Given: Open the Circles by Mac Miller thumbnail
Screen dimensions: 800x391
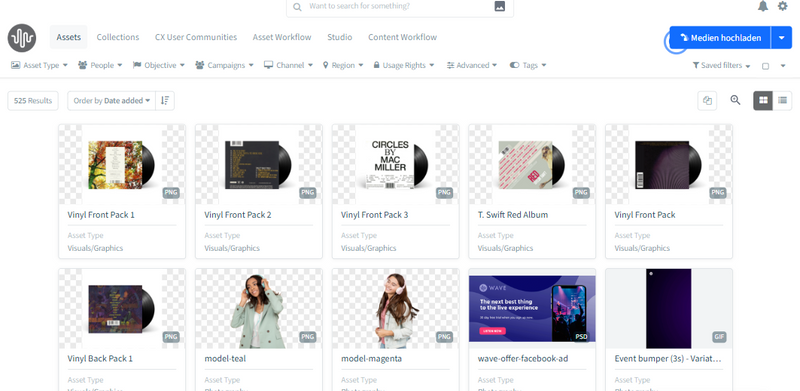Looking at the screenshot, I should tap(395, 164).
